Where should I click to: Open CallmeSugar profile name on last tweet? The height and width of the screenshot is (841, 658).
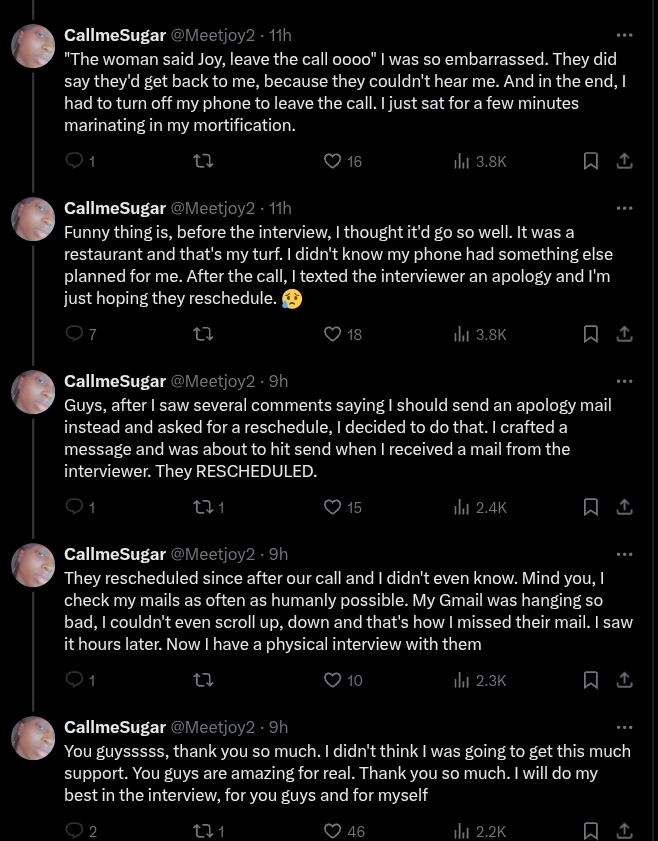(x=115, y=727)
